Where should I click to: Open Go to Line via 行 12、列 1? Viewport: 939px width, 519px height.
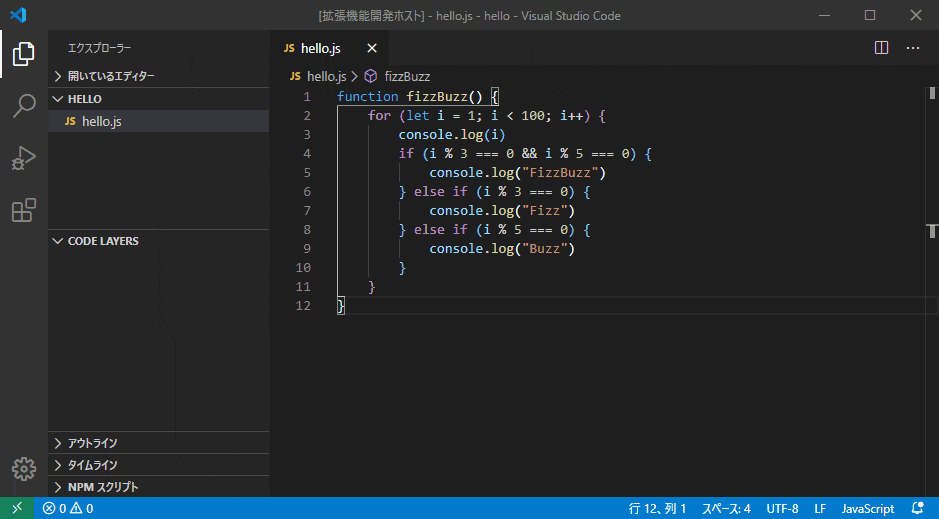coord(657,508)
